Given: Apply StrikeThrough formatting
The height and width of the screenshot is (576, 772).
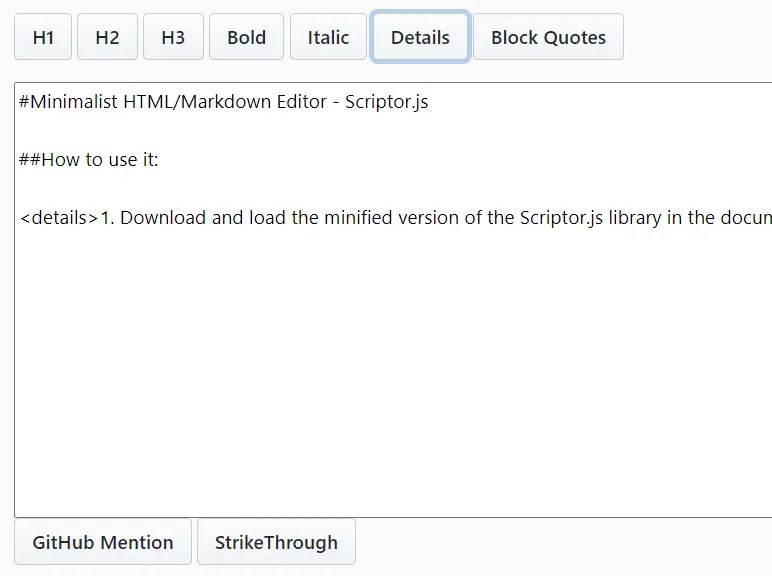Looking at the screenshot, I should 276,542.
